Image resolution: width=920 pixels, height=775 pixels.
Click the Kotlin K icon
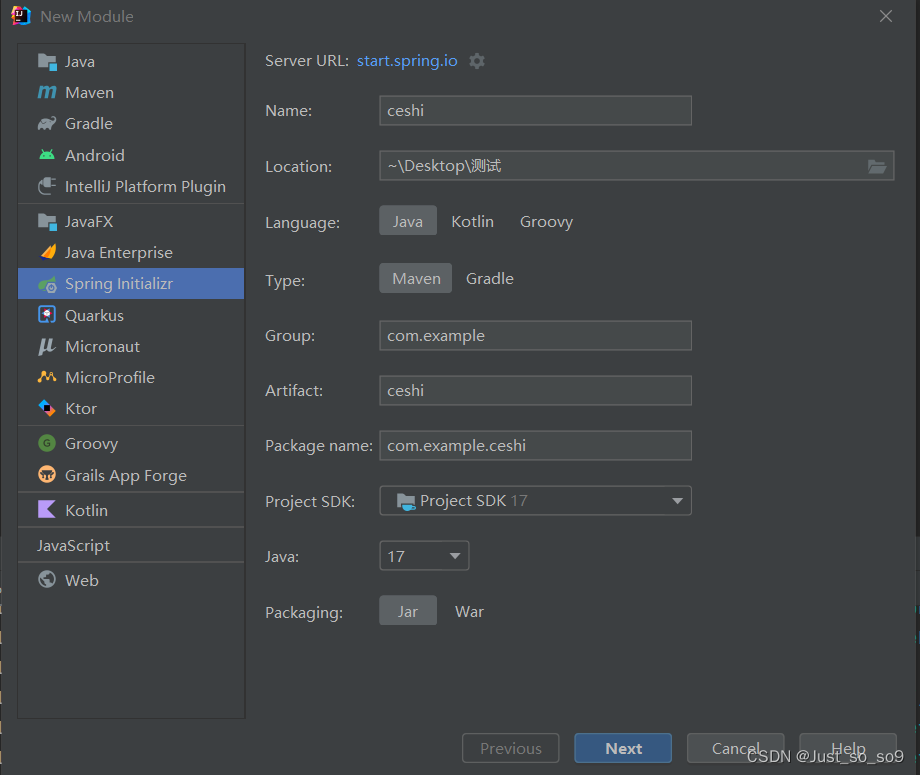[47, 509]
